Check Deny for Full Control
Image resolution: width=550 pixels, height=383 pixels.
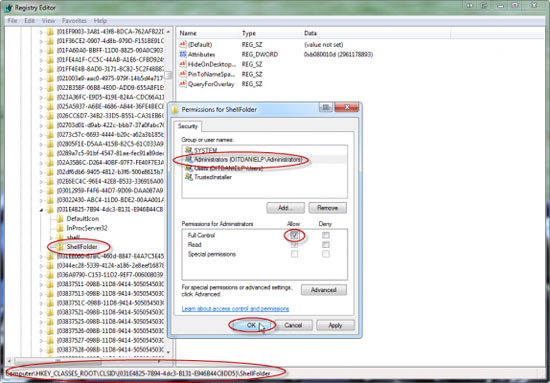click(326, 235)
